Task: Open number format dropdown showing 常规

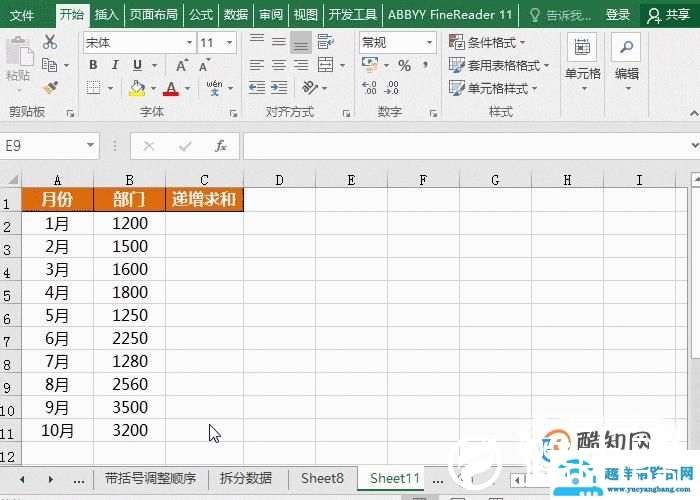Action: click(x=429, y=43)
